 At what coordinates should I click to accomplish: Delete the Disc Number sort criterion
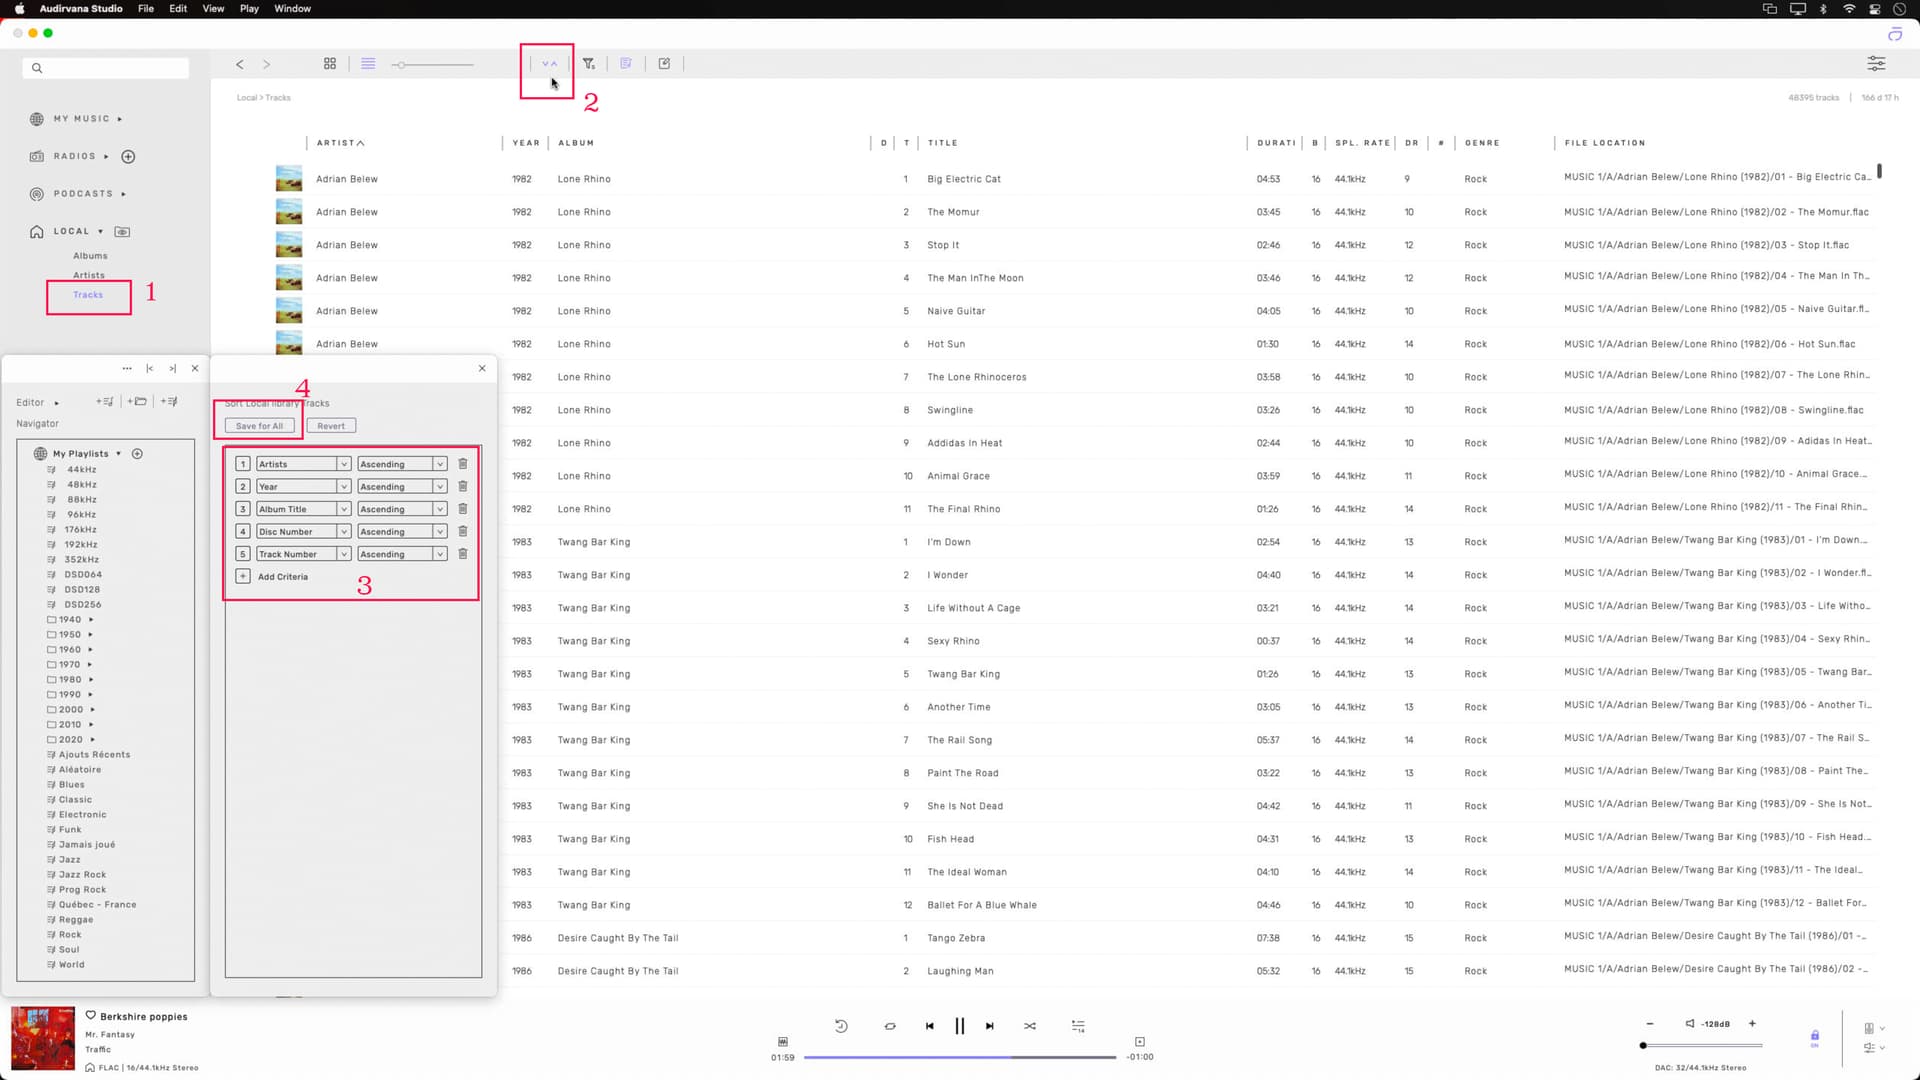463,531
